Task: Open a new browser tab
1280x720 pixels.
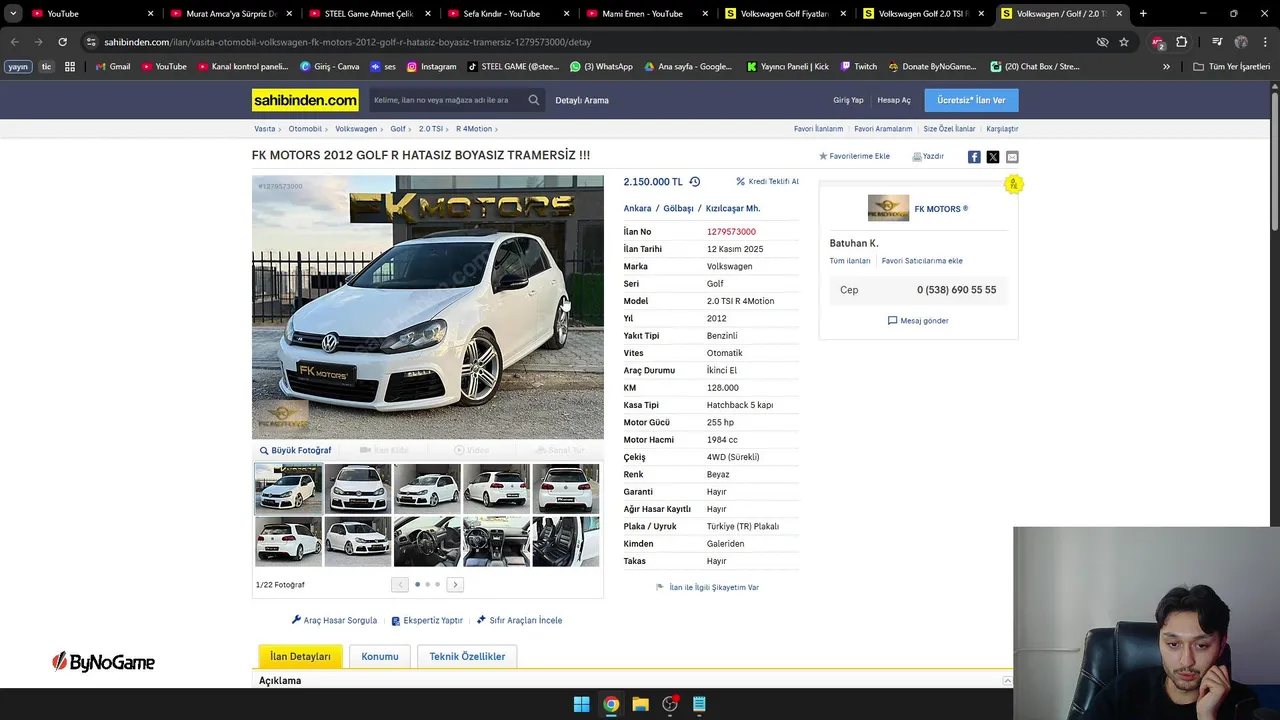Action: [1143, 14]
